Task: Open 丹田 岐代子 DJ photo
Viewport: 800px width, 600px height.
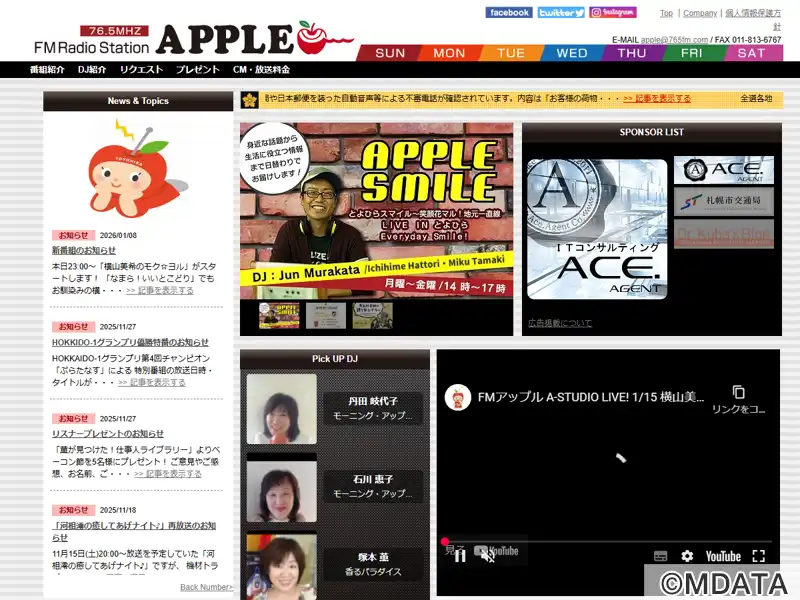Action: coord(282,409)
